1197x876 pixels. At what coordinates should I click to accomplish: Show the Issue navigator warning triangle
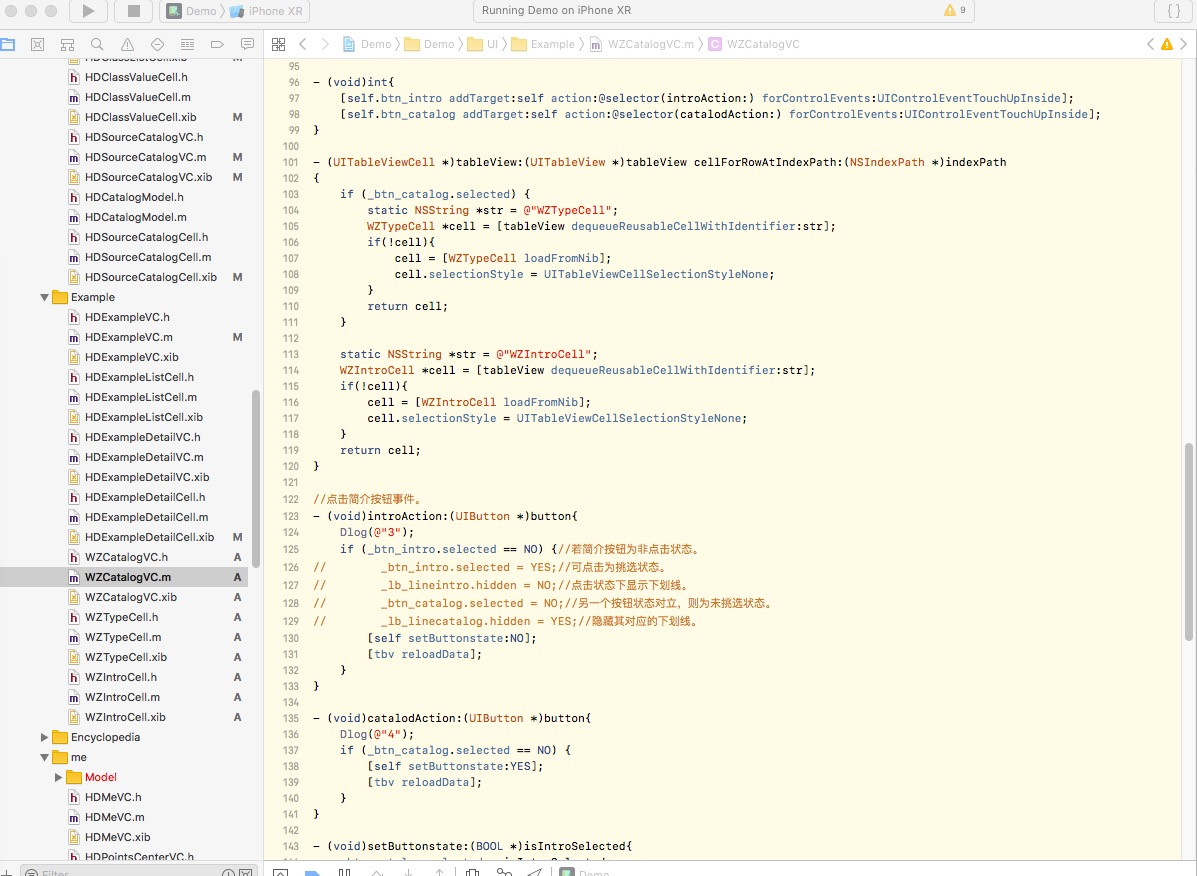click(127, 45)
